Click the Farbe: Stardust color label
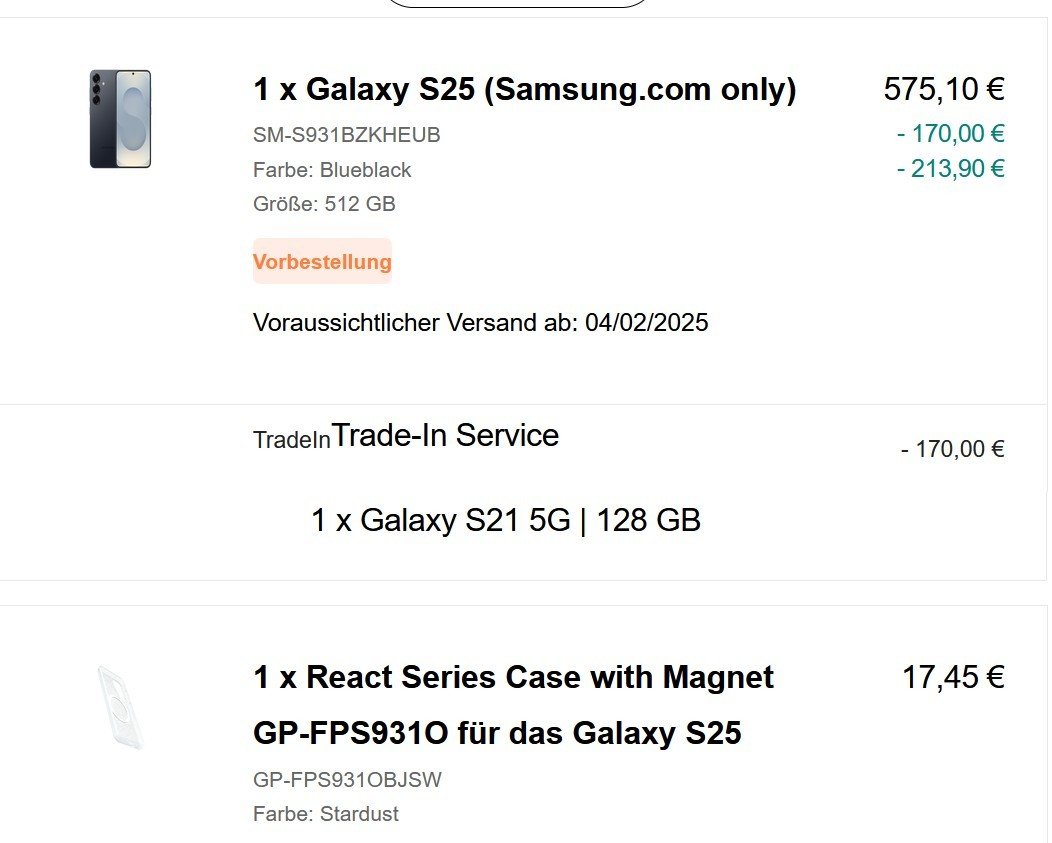 coord(326,814)
